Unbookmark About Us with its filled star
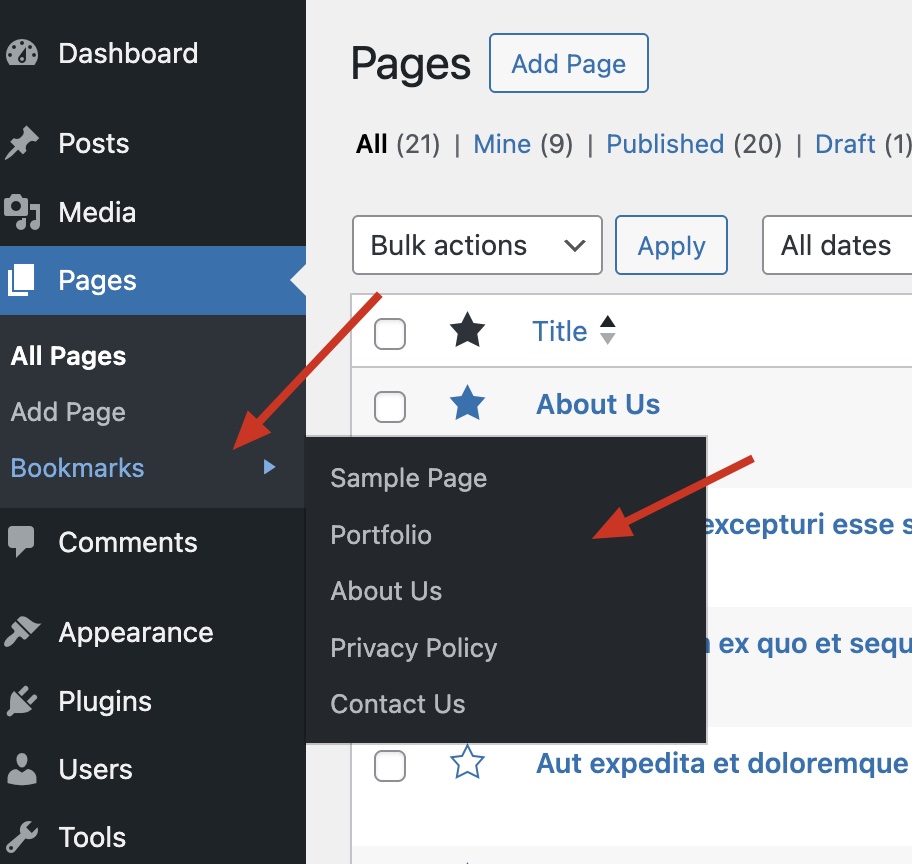912x864 pixels. (x=467, y=404)
